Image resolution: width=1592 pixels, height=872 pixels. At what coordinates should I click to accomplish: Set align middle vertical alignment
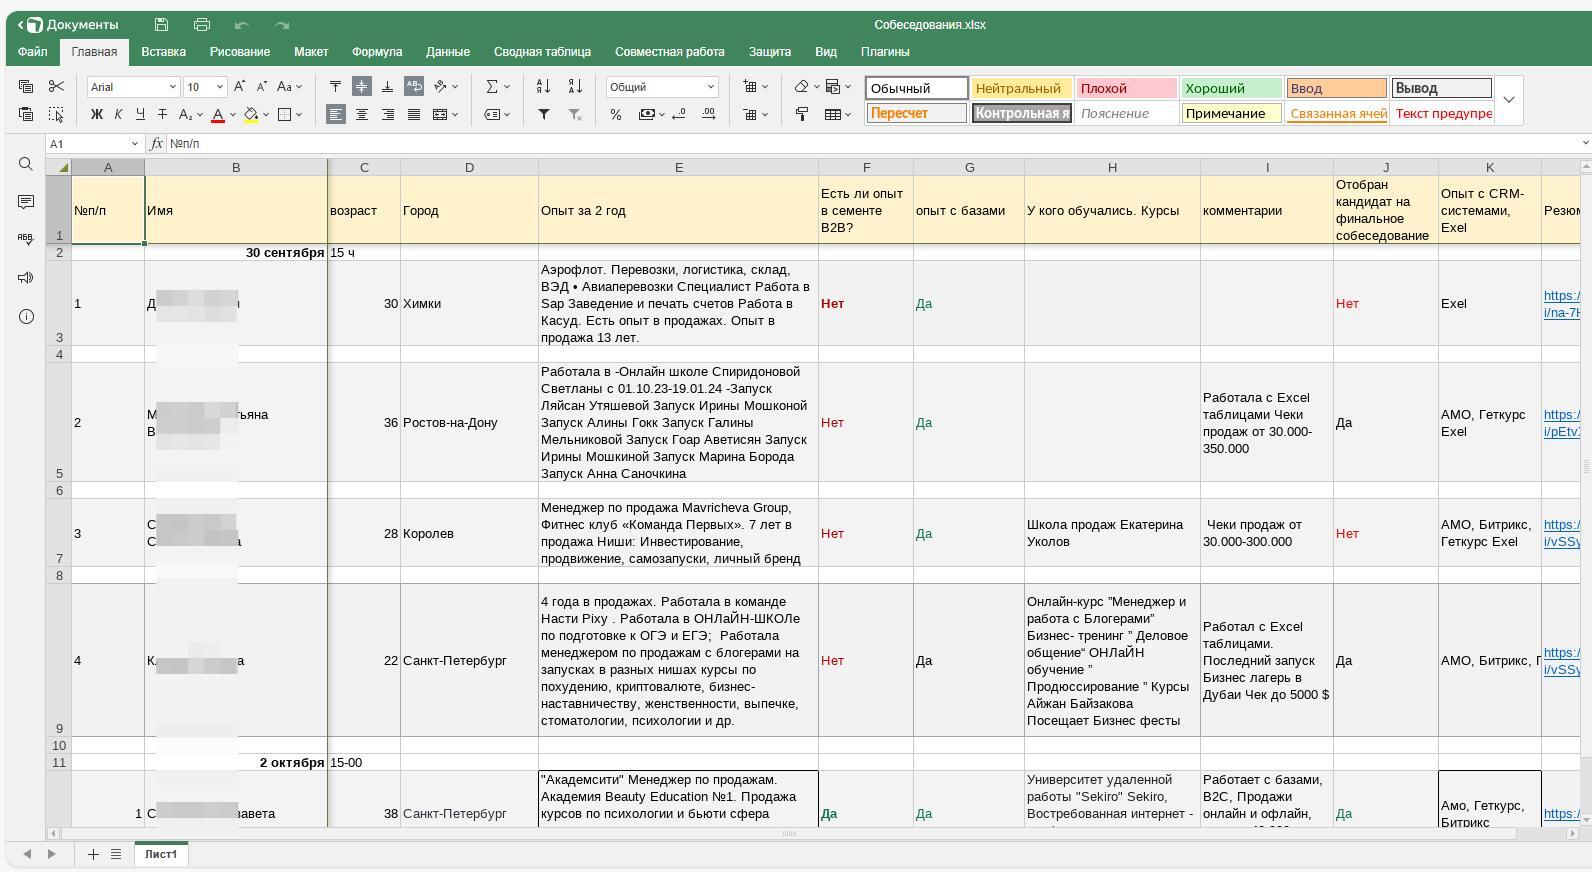[x=362, y=87]
